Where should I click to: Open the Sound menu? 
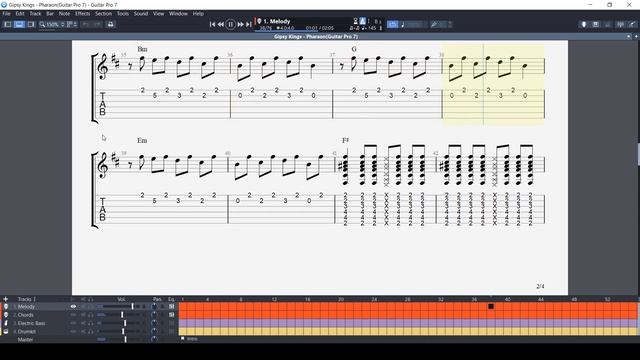(x=141, y=13)
